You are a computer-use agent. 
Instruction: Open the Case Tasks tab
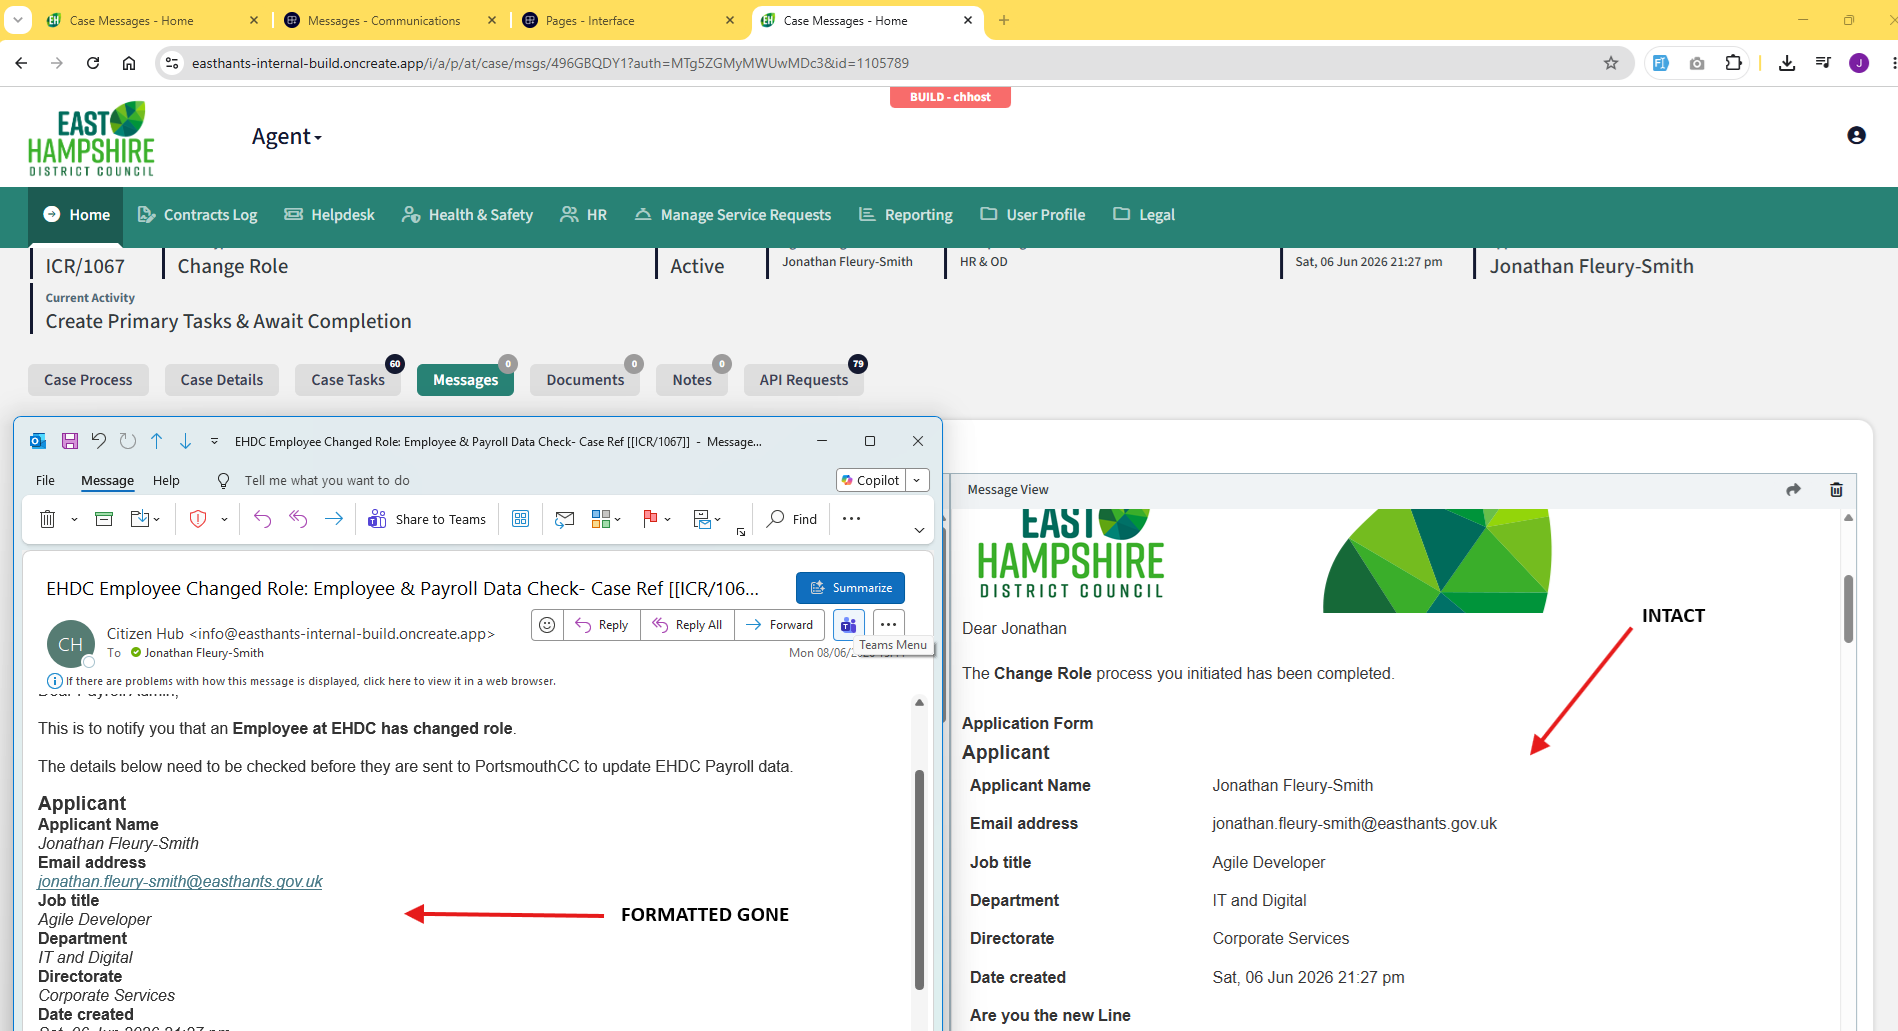pyautogui.click(x=348, y=380)
